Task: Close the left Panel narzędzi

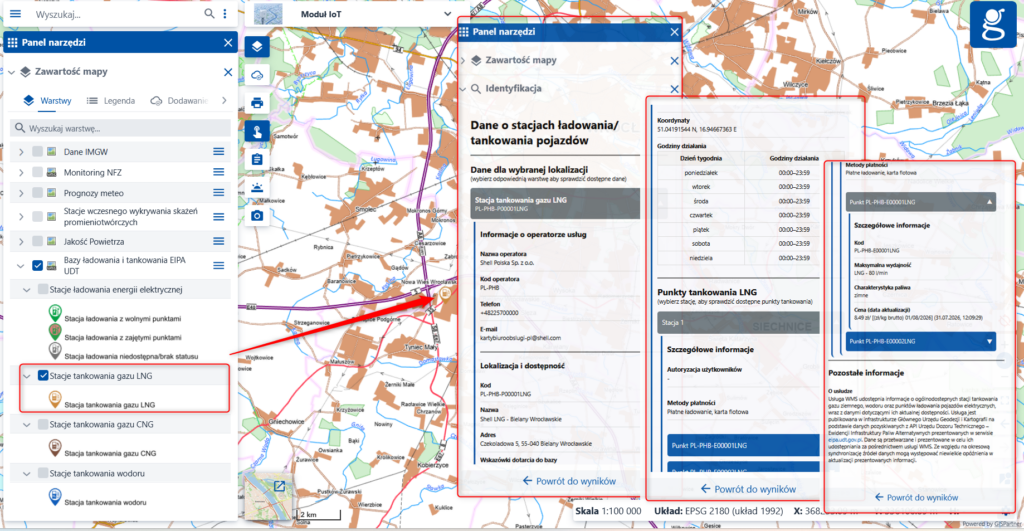Action: click(x=228, y=42)
